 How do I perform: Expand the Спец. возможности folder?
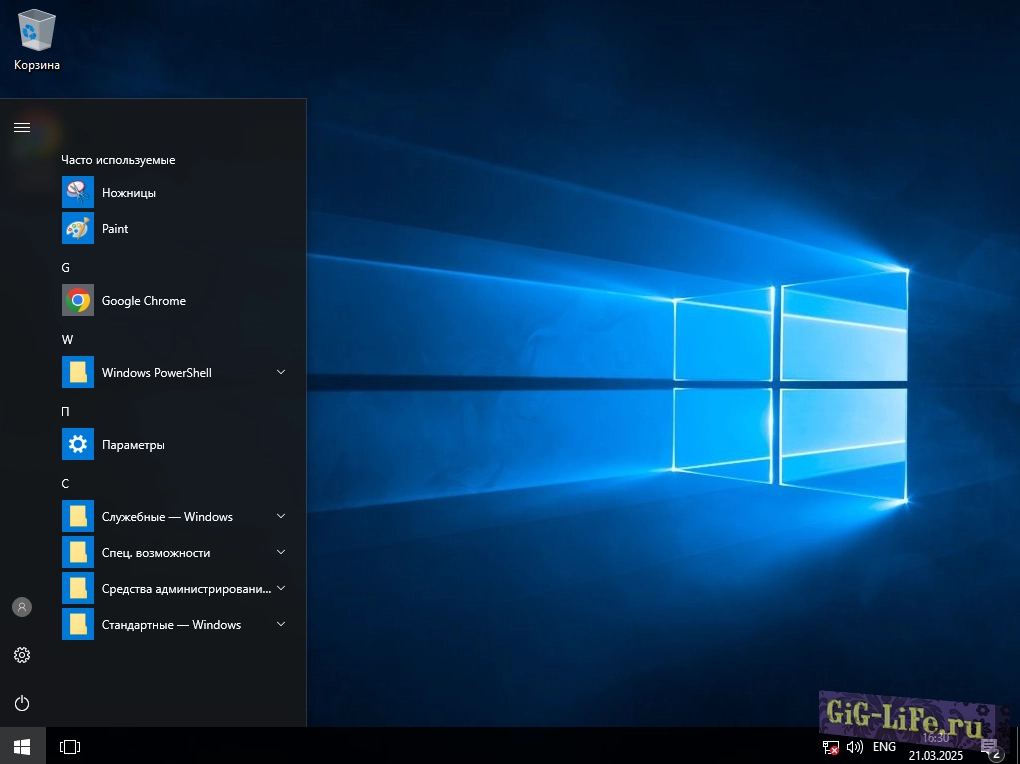(281, 552)
